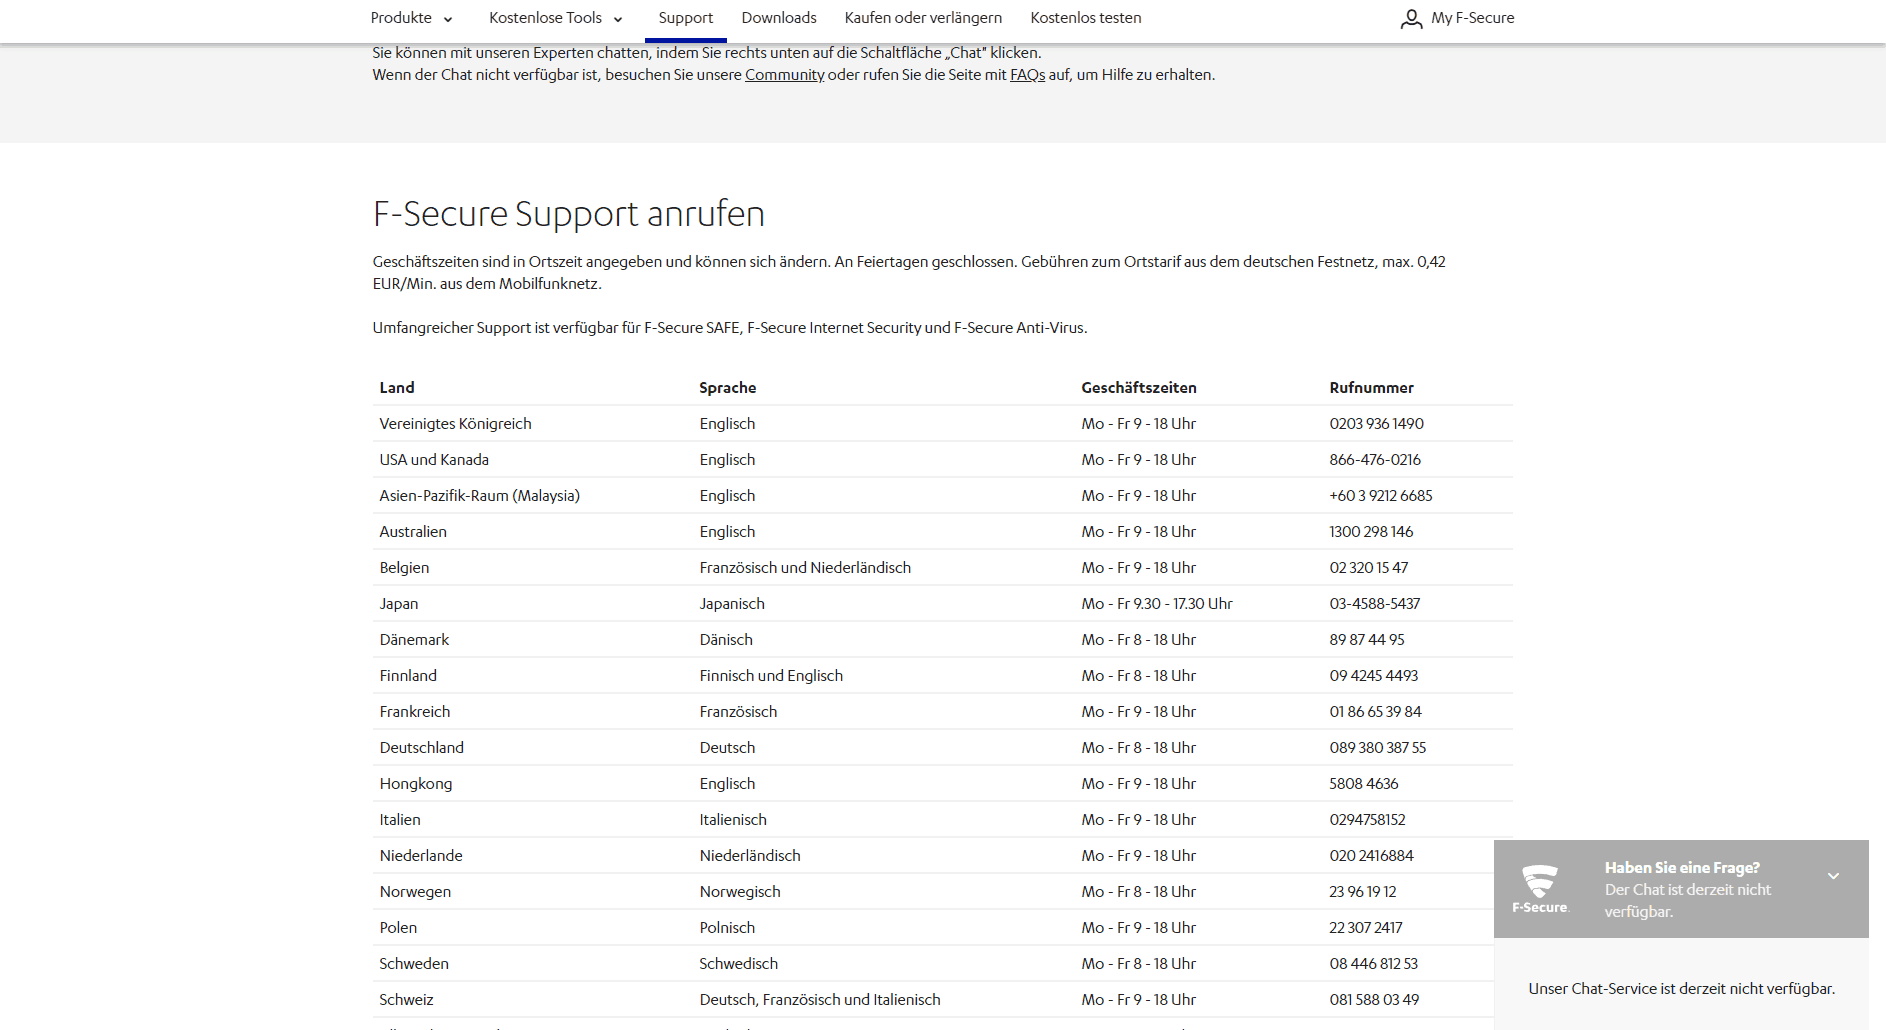Image resolution: width=1886 pixels, height=1030 pixels.
Task: Click the Land column header
Action: click(x=397, y=388)
